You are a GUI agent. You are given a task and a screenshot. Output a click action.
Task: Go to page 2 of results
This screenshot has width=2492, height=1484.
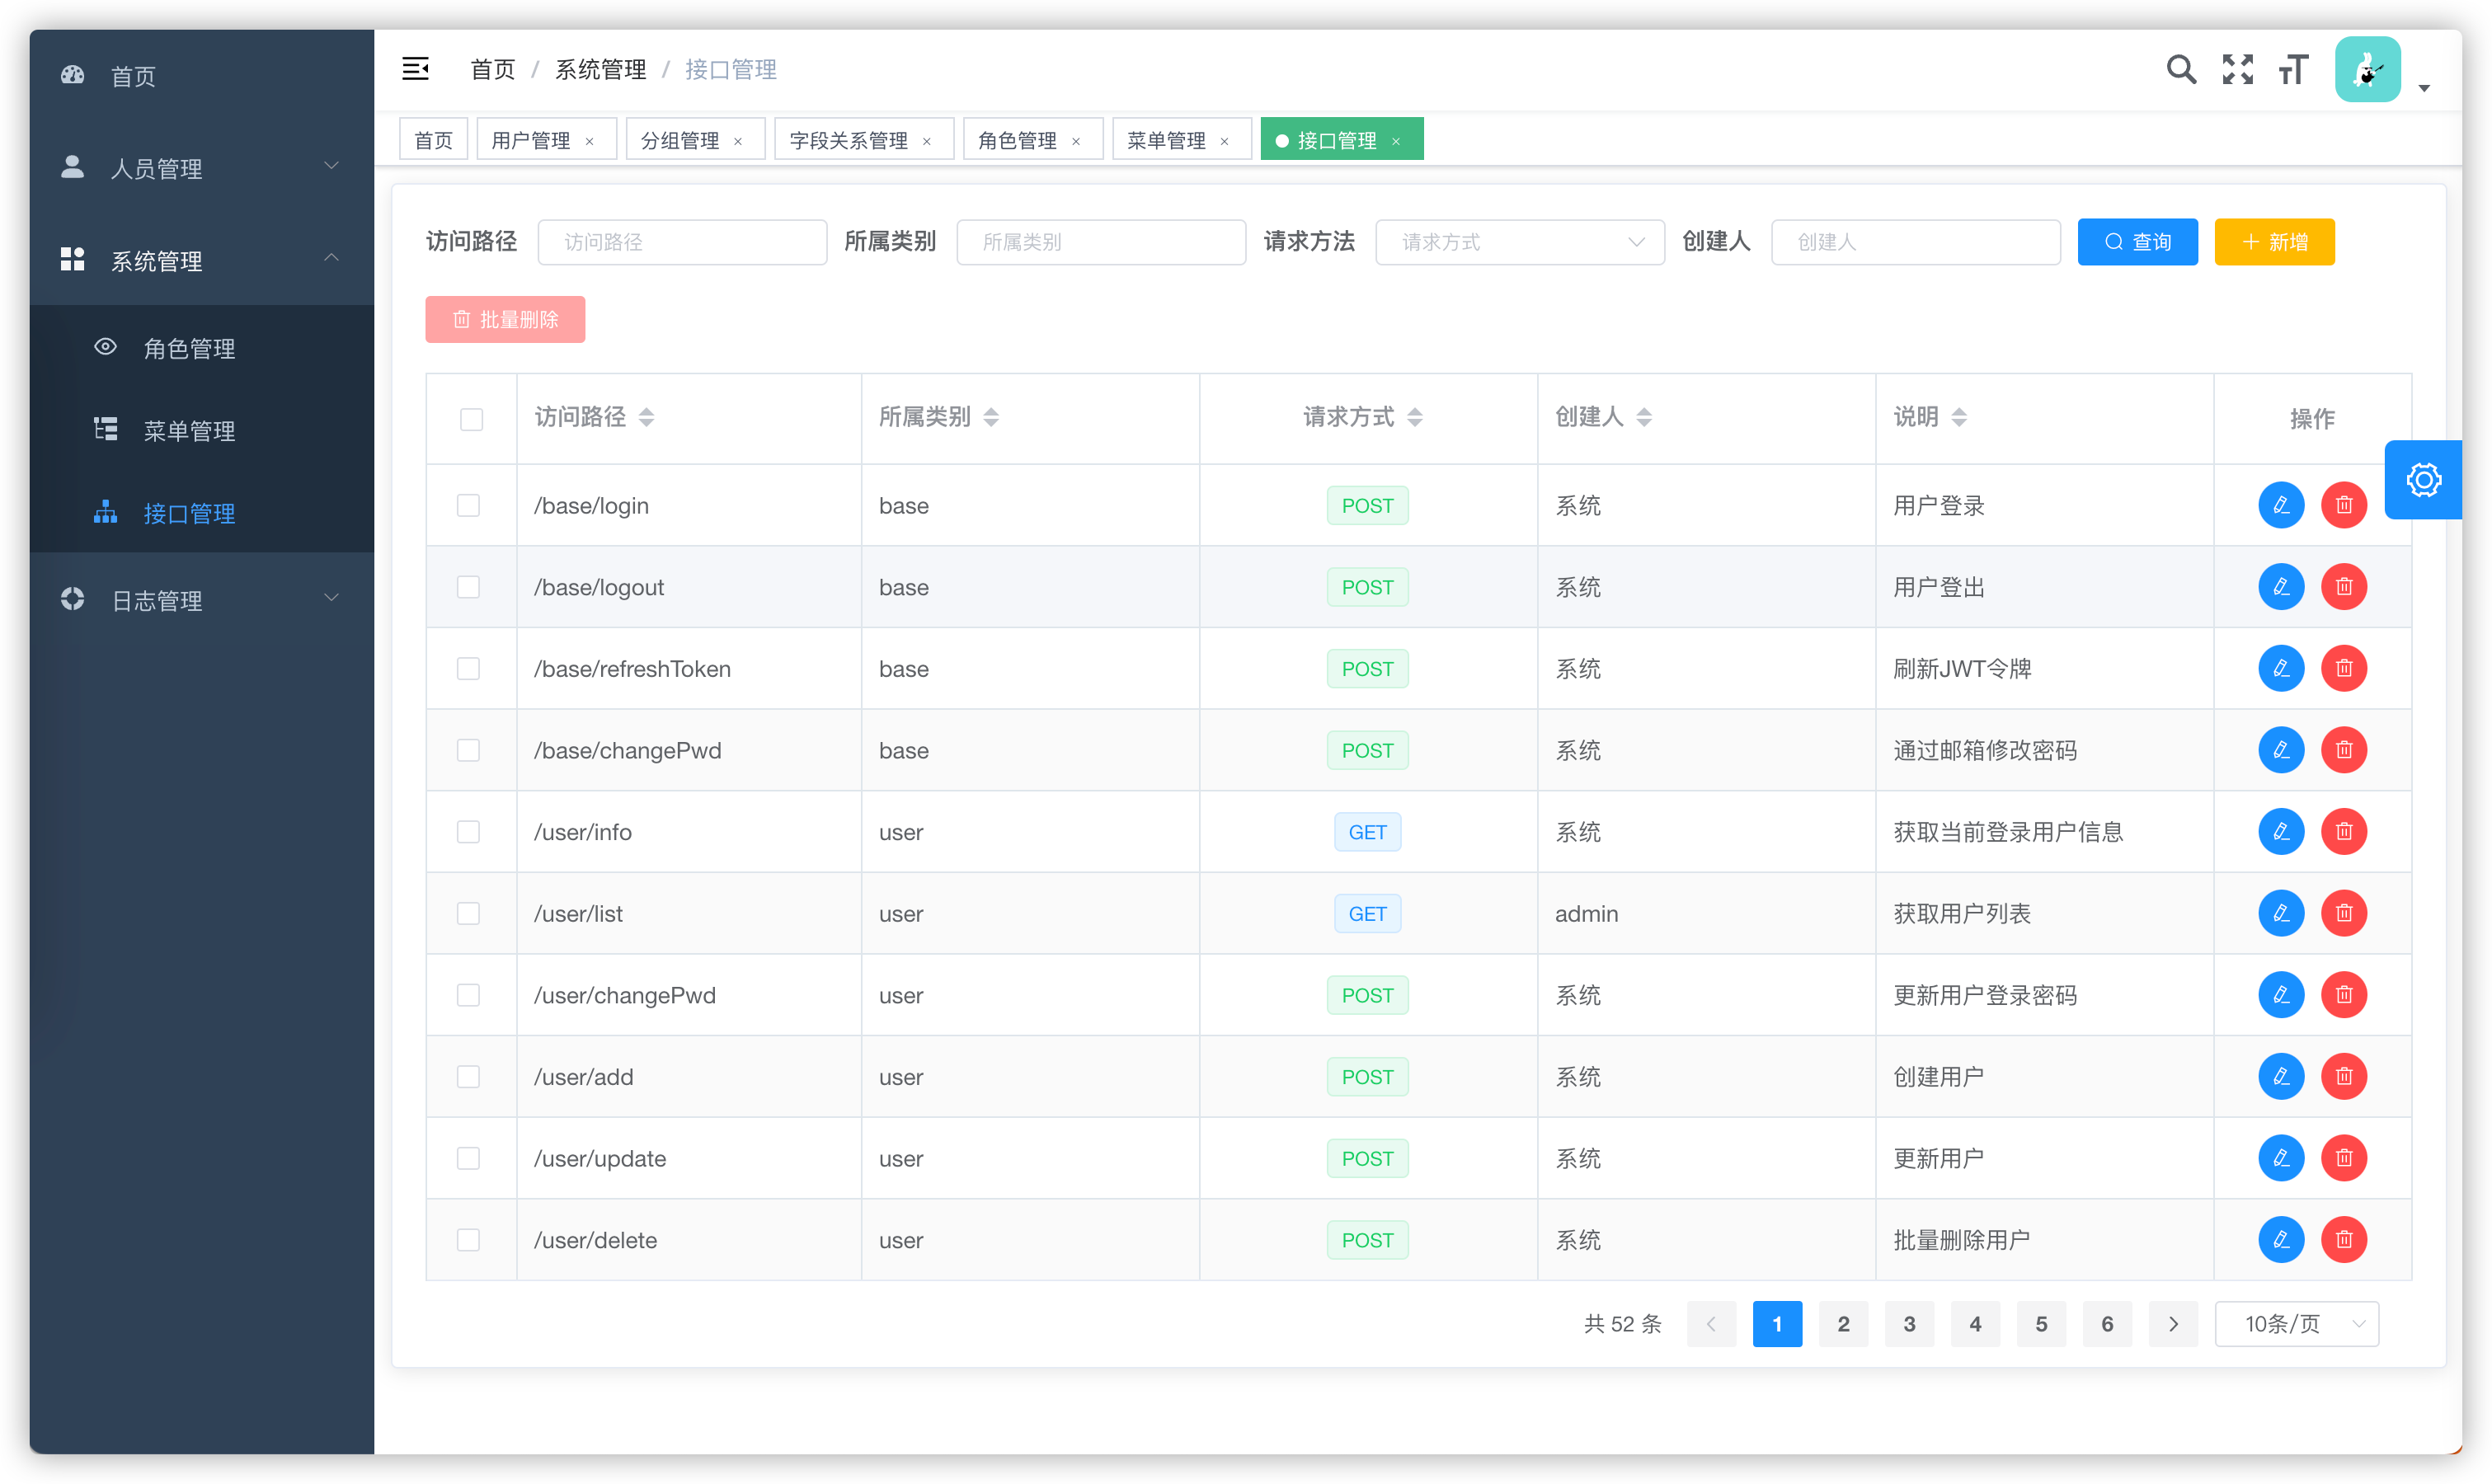click(1843, 1324)
